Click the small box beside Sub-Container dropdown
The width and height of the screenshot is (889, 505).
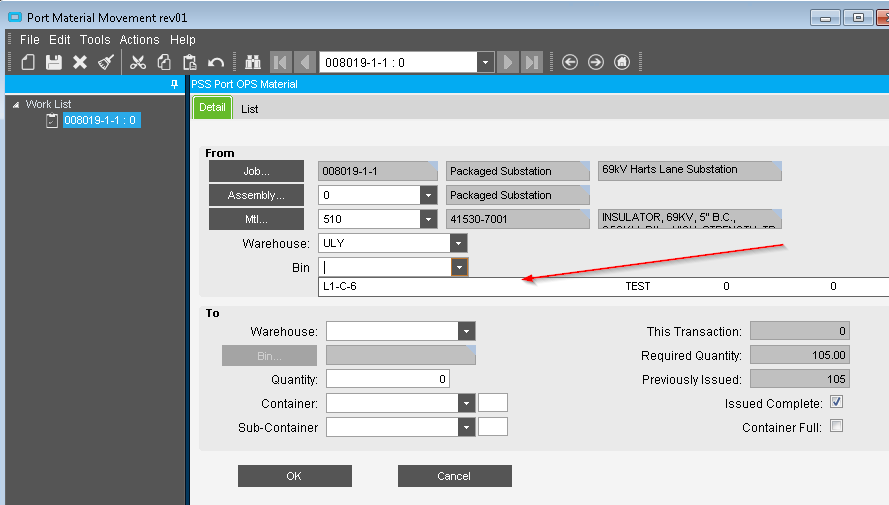coord(493,427)
